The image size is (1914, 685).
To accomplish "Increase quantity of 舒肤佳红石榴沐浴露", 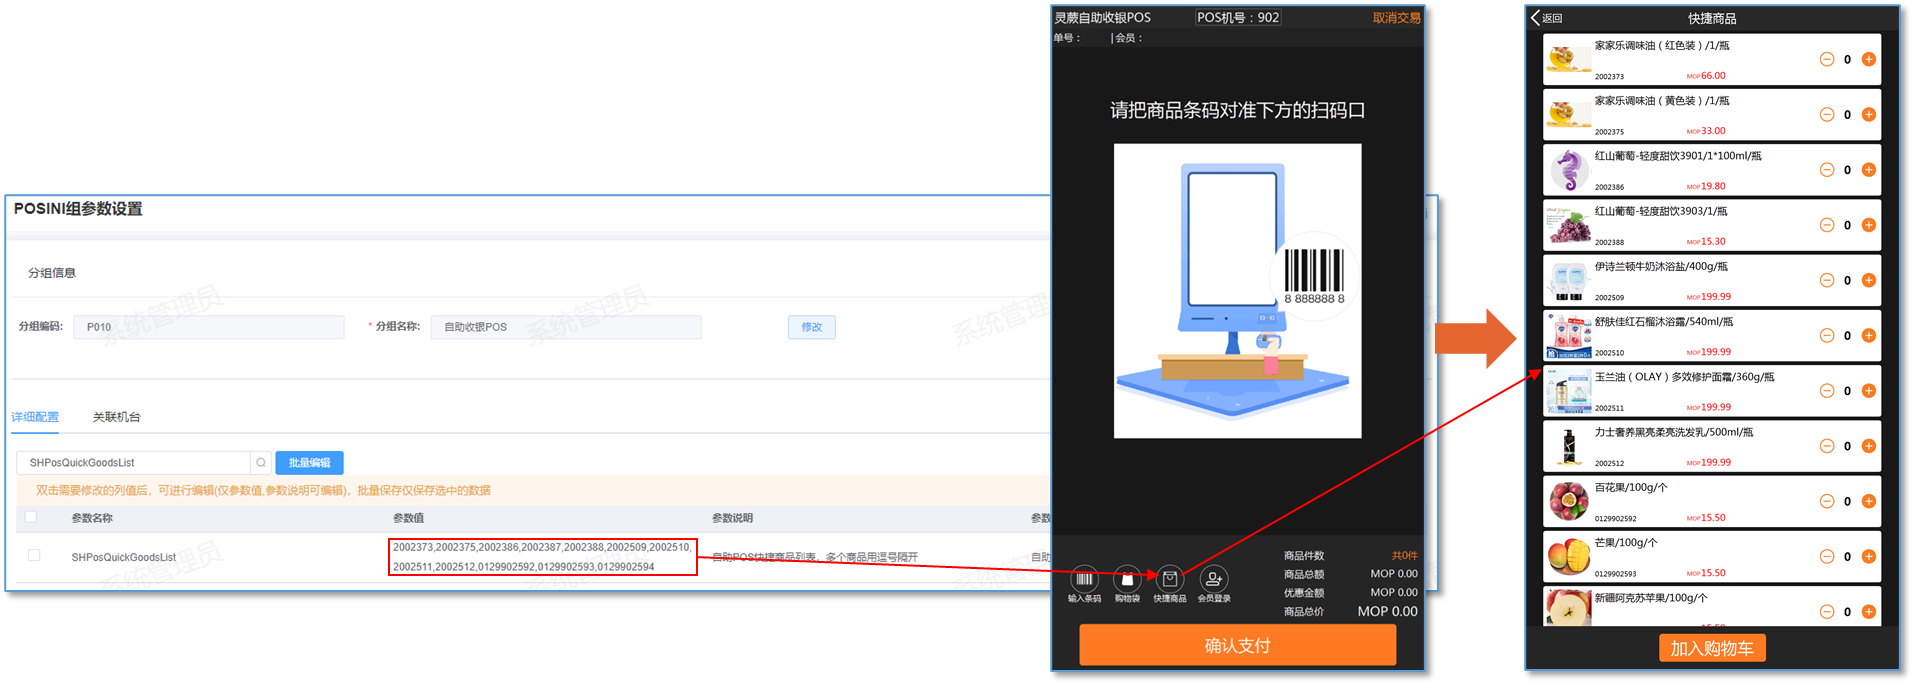I will (x=1868, y=336).
